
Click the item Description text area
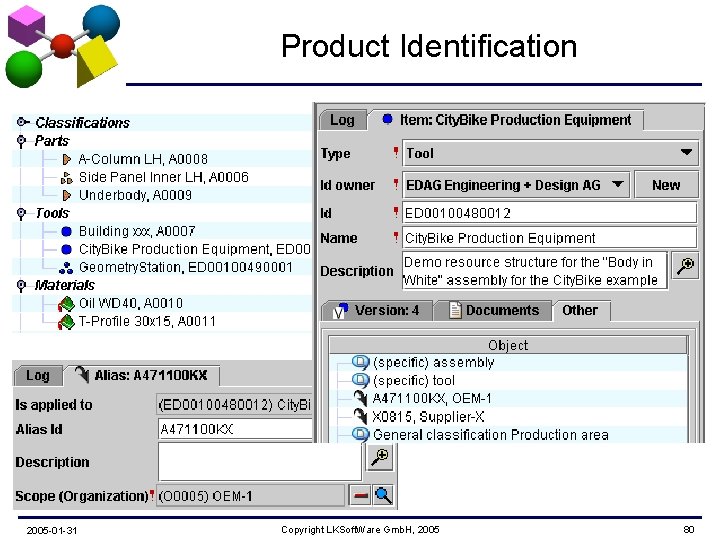[x=535, y=270]
